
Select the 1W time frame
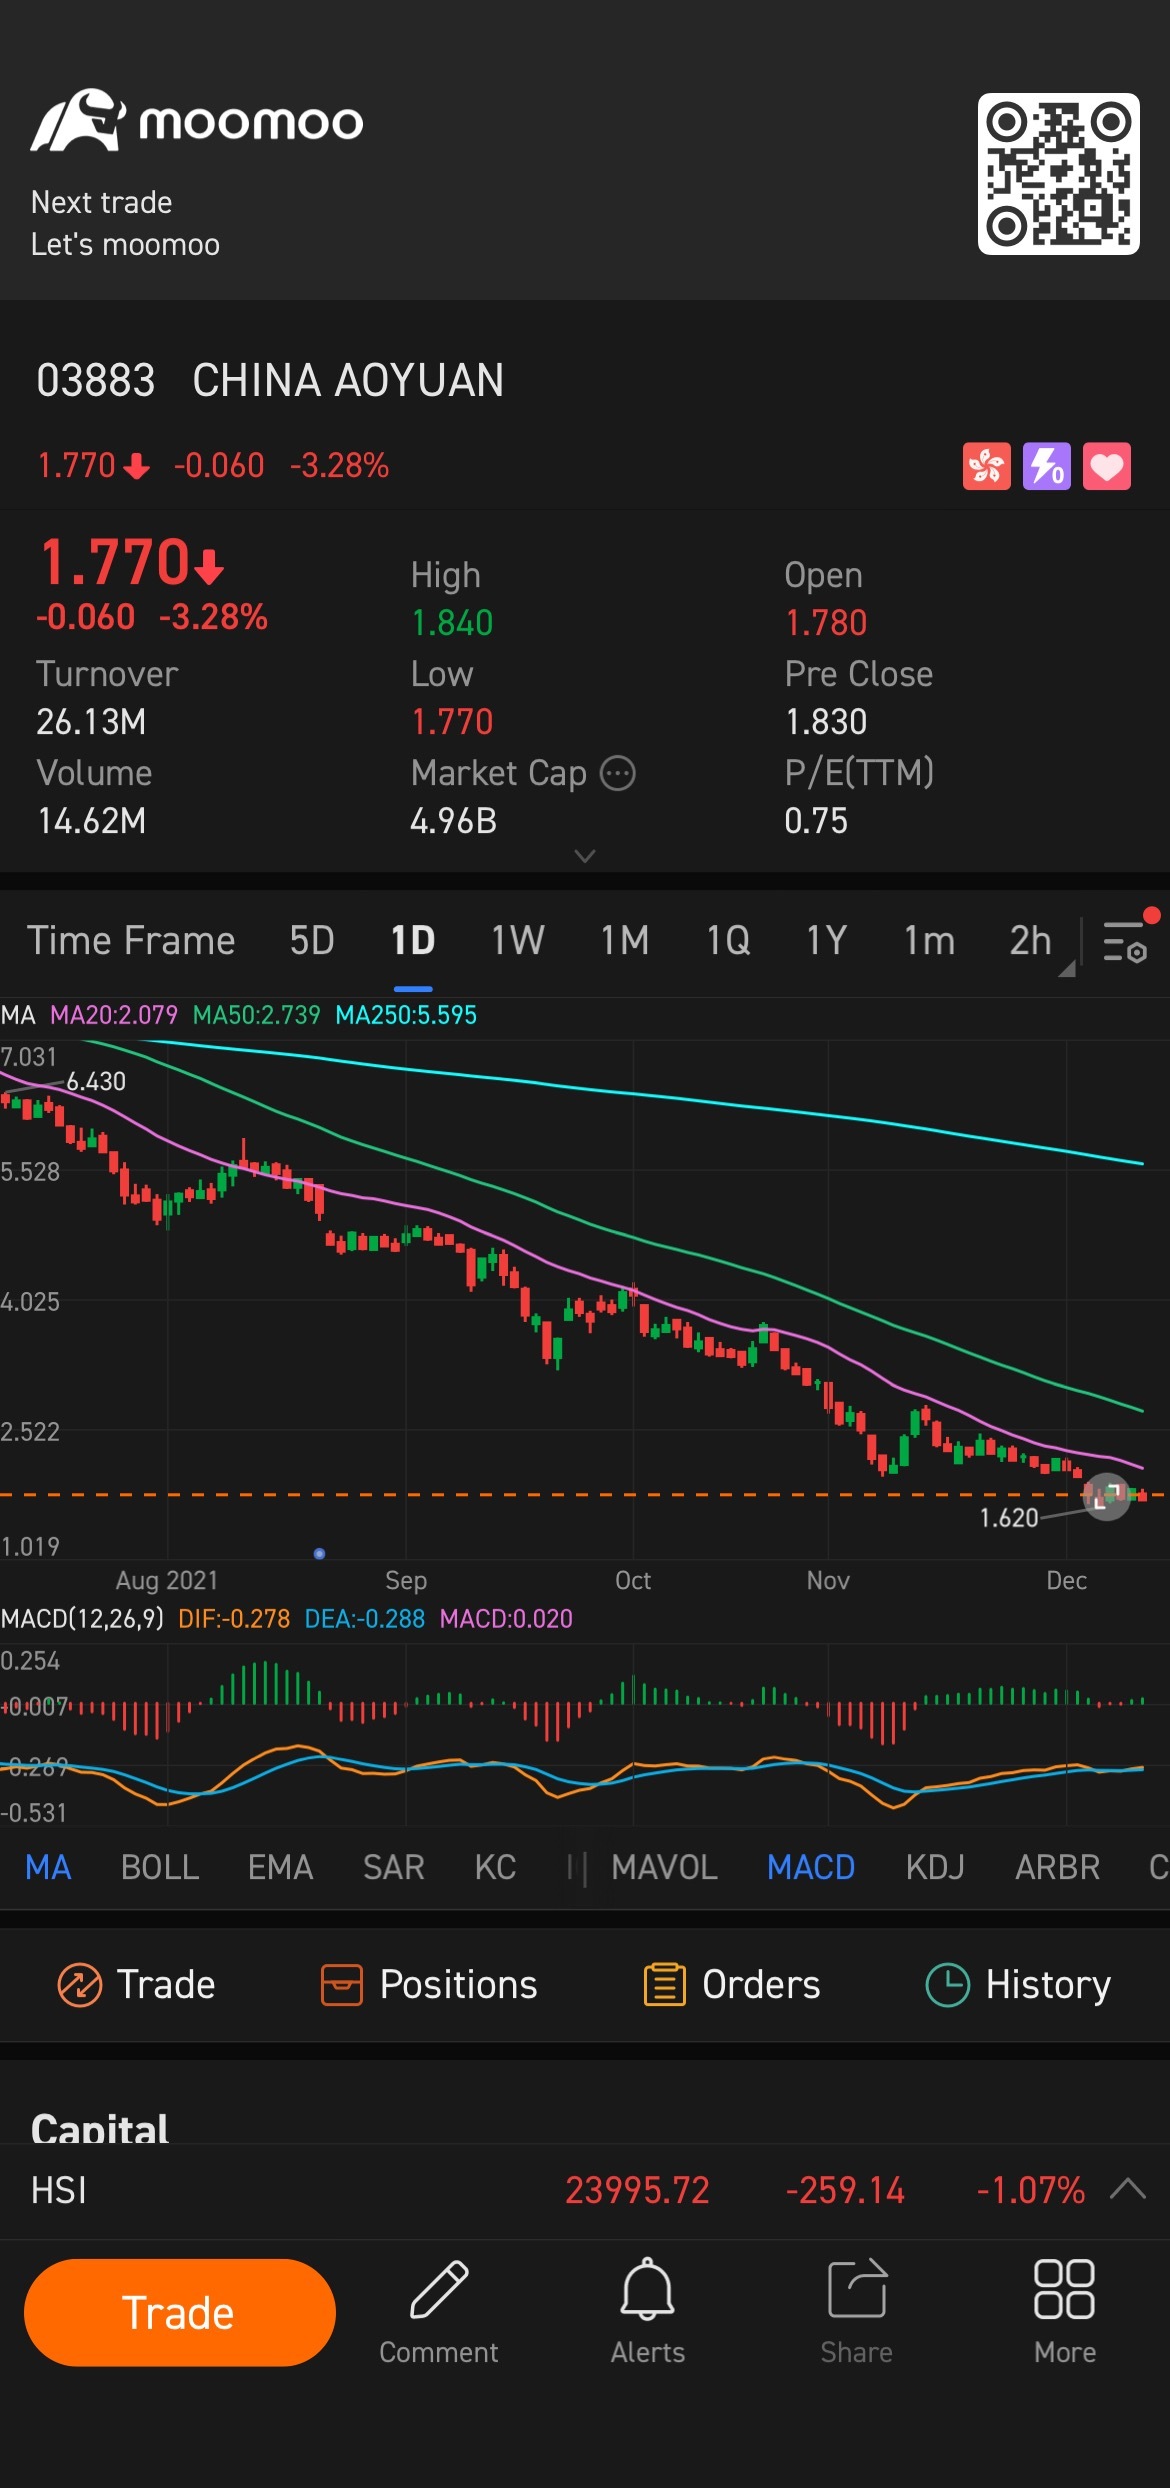coord(517,941)
